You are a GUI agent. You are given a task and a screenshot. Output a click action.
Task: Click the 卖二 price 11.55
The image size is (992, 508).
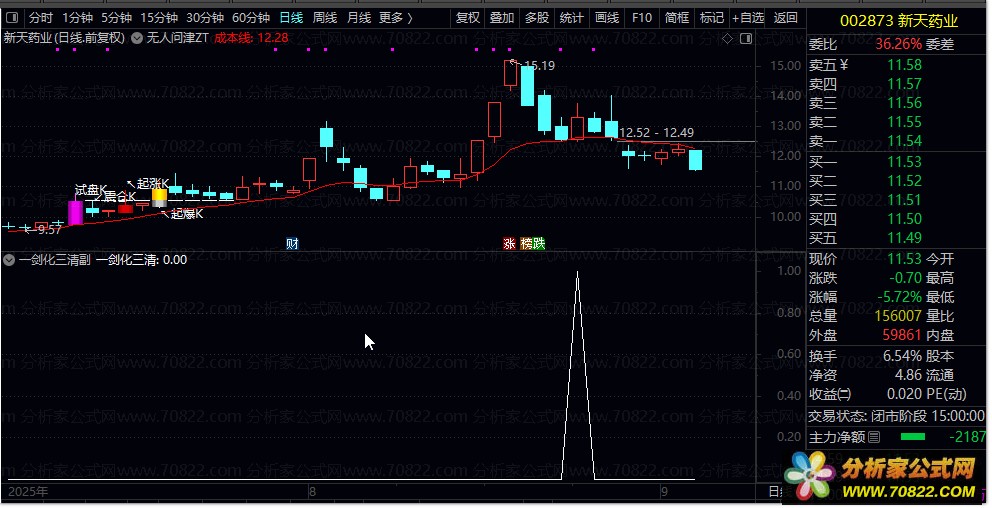(904, 121)
